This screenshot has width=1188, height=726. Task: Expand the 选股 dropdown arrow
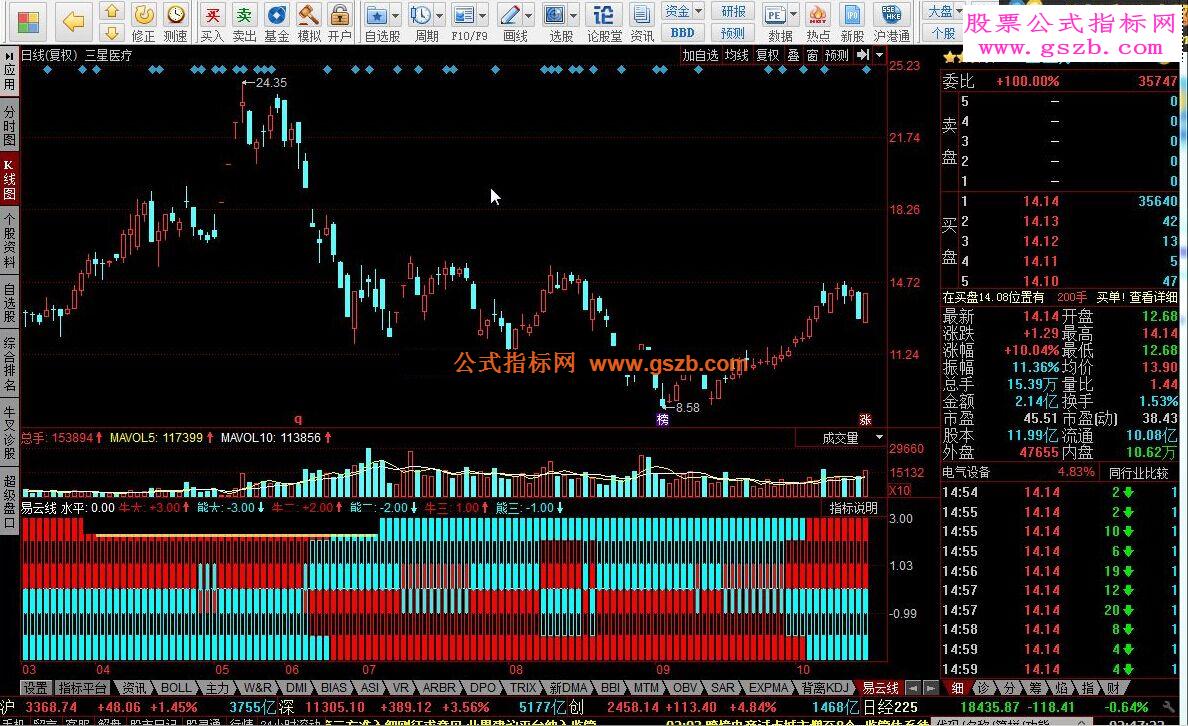(574, 15)
